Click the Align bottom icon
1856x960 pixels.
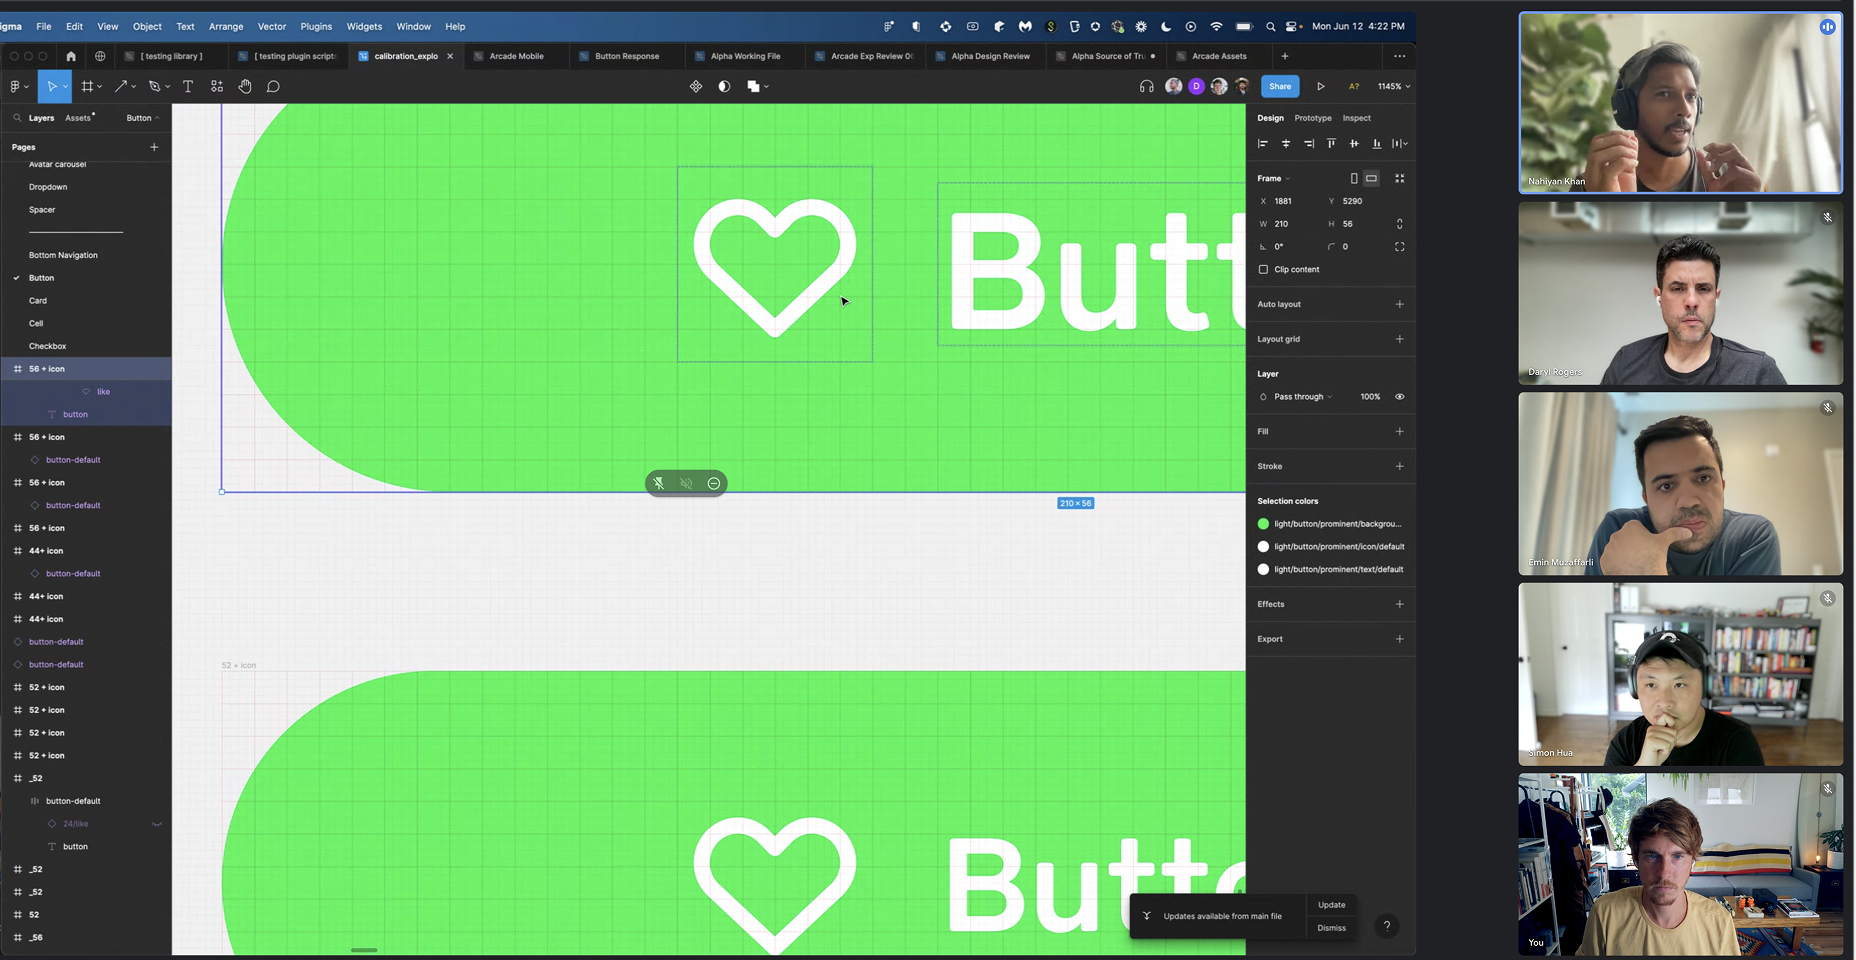(x=1377, y=144)
